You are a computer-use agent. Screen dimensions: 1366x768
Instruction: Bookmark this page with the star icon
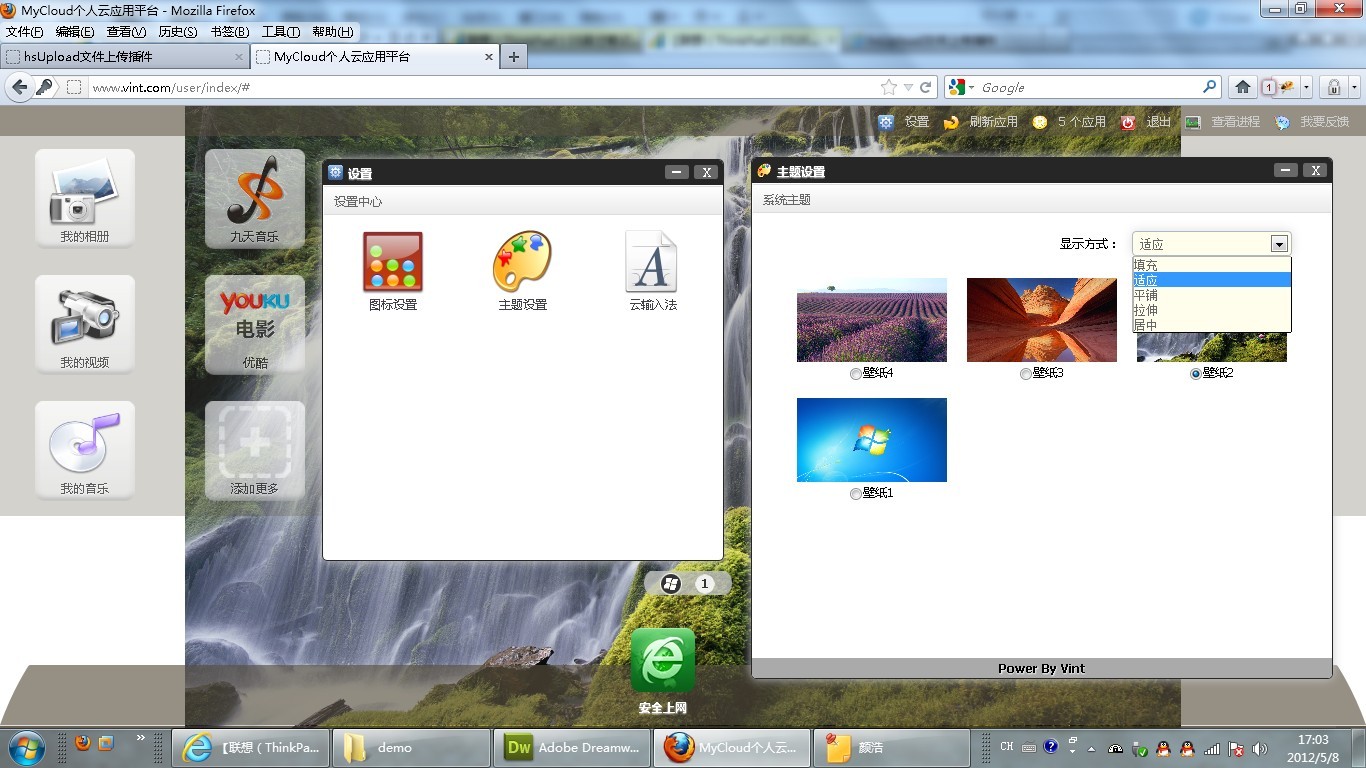888,87
